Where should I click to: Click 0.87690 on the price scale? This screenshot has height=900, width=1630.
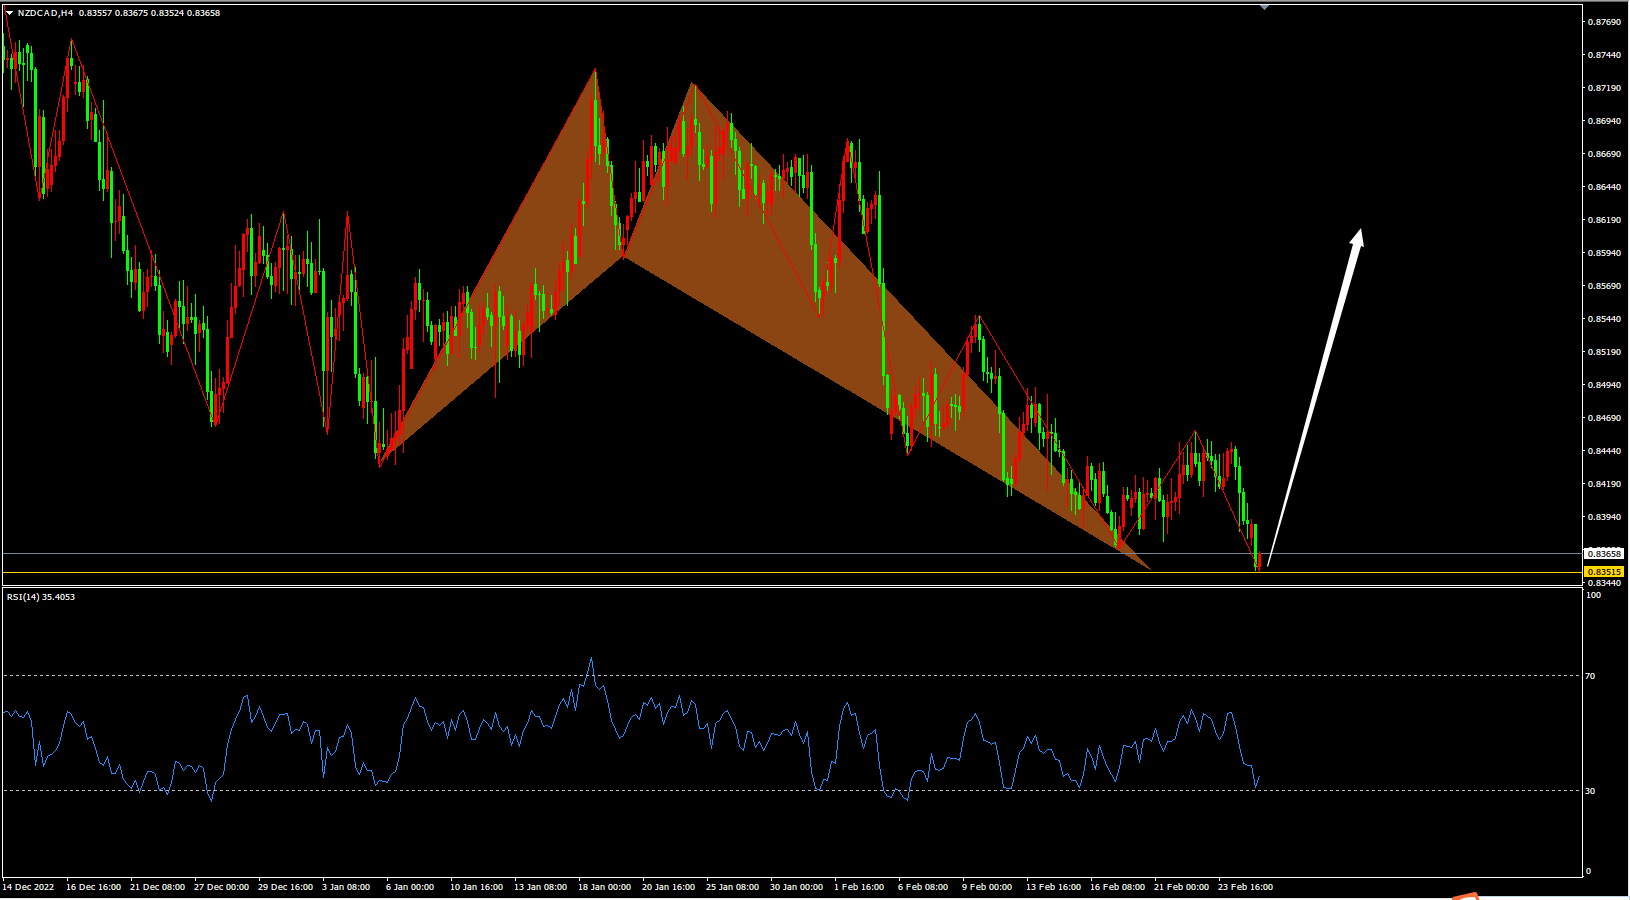tap(1604, 22)
